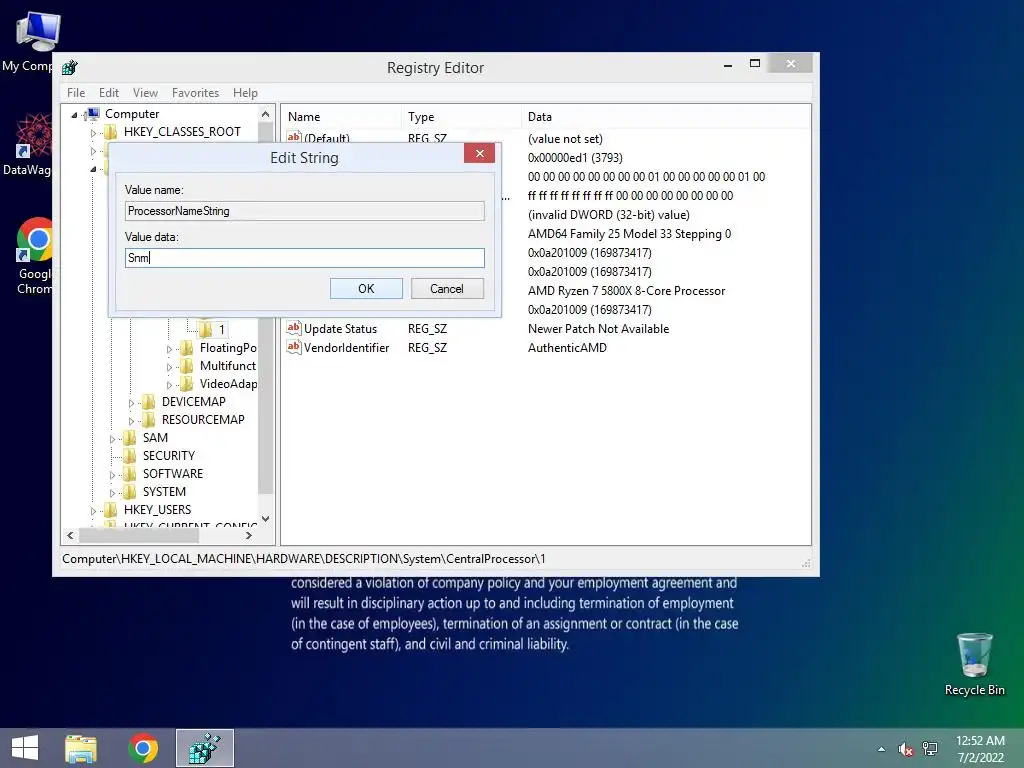Click the Value name field
The height and width of the screenshot is (768, 1024).
pos(304,211)
